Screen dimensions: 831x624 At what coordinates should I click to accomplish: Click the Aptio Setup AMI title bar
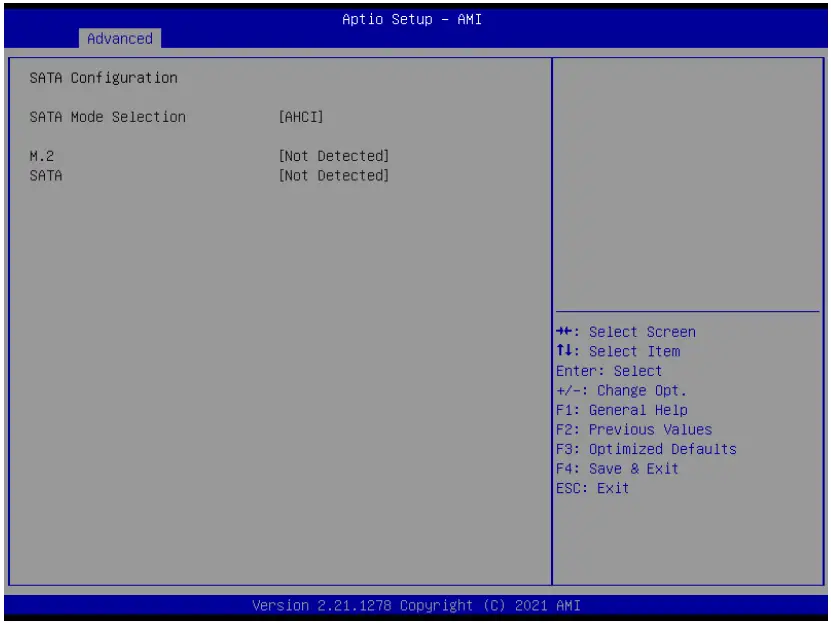pyautogui.click(x=415, y=19)
